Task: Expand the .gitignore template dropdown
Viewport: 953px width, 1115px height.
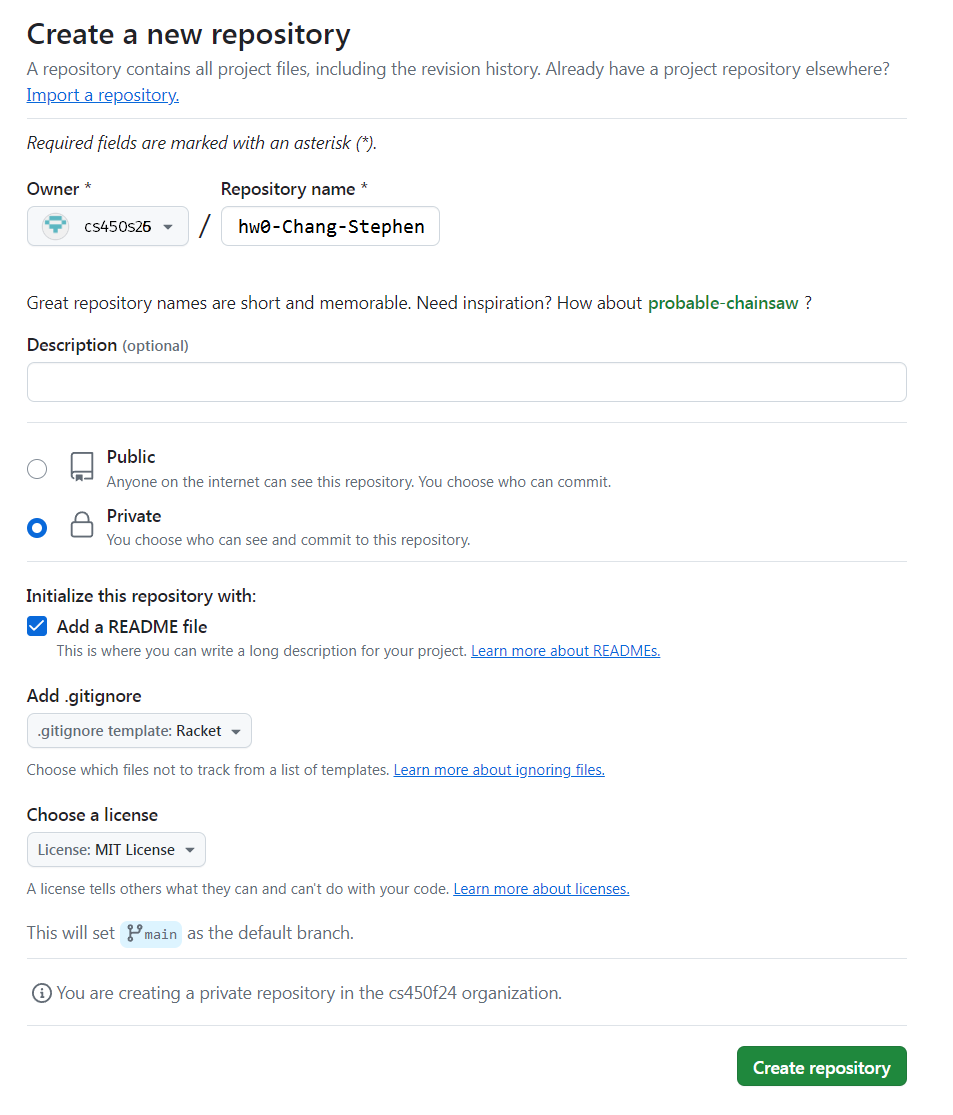Action: (x=139, y=731)
